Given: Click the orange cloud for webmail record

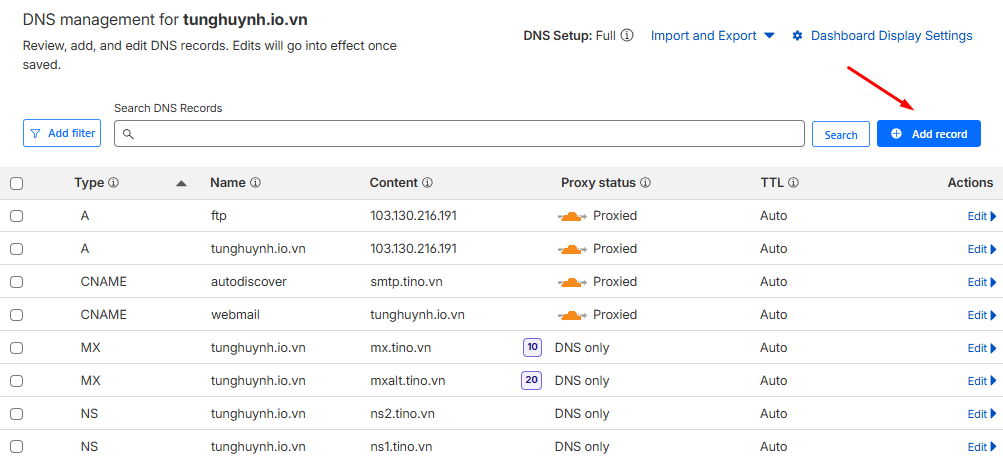Looking at the screenshot, I should coord(572,315).
